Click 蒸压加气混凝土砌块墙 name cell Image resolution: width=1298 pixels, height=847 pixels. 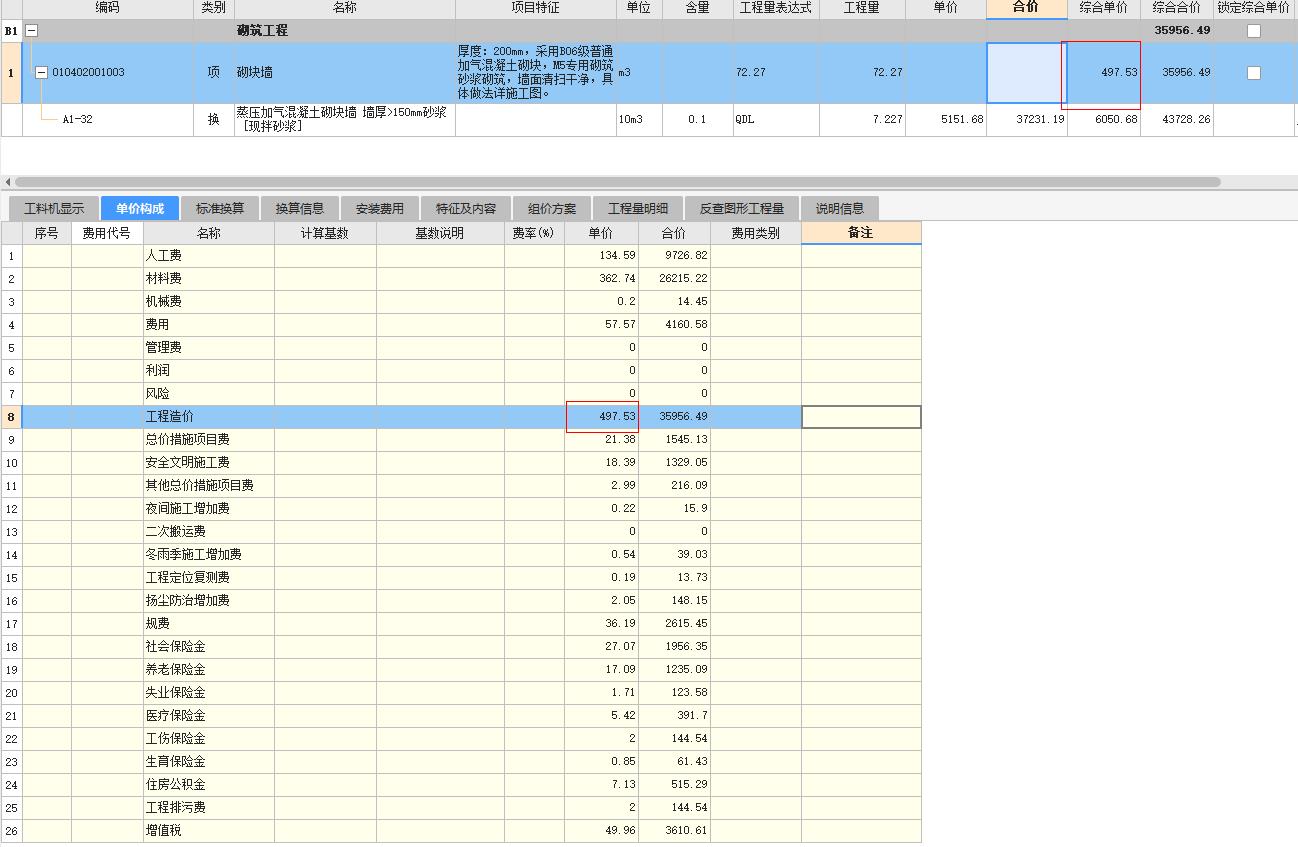pyautogui.click(x=344, y=120)
